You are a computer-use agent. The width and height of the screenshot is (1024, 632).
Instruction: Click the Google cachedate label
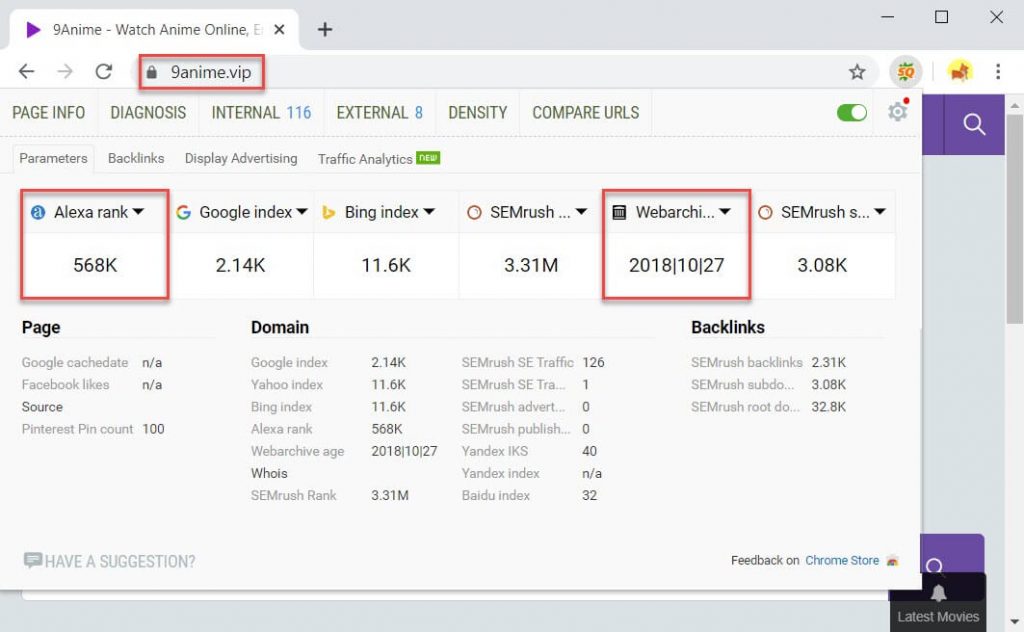(x=74, y=362)
